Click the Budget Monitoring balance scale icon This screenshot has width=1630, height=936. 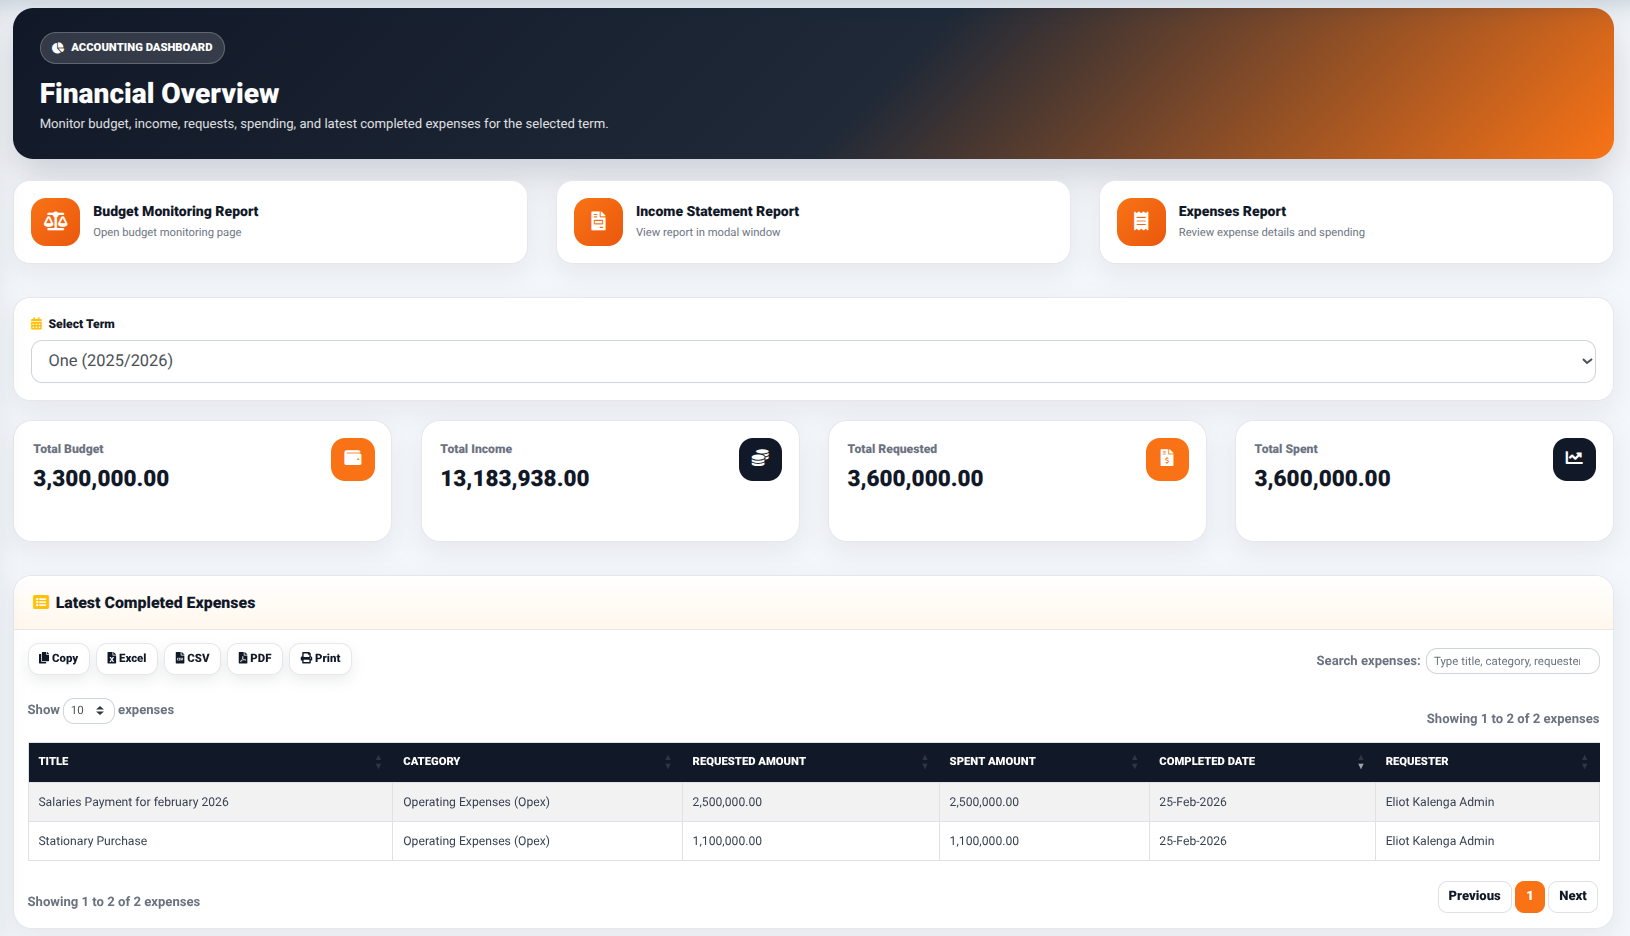pyautogui.click(x=55, y=222)
